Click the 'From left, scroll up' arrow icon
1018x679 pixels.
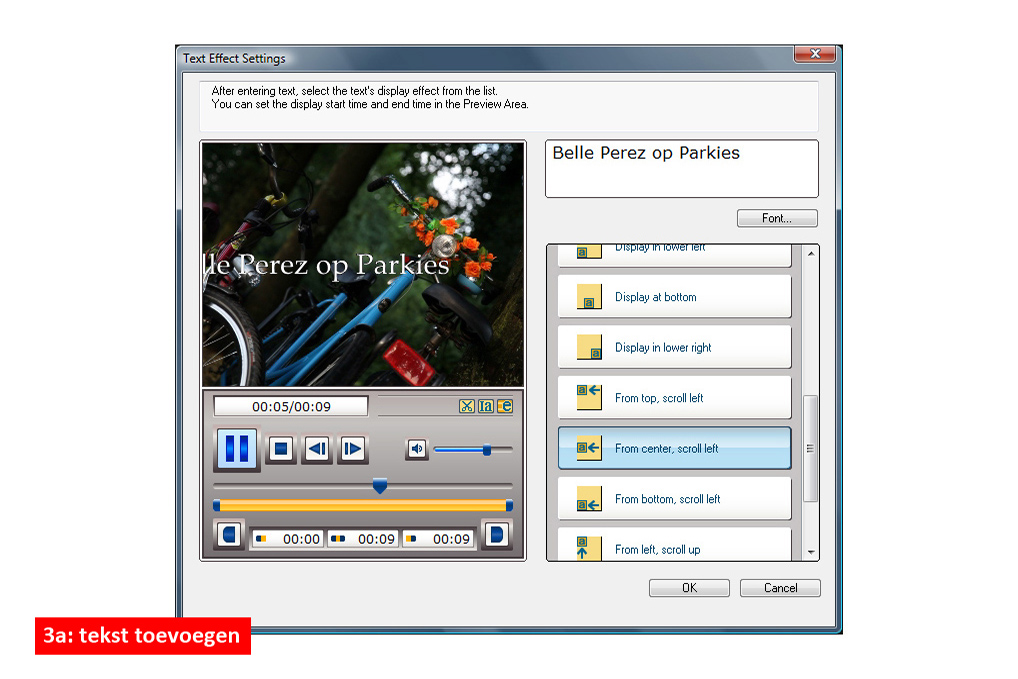pyautogui.click(x=590, y=548)
